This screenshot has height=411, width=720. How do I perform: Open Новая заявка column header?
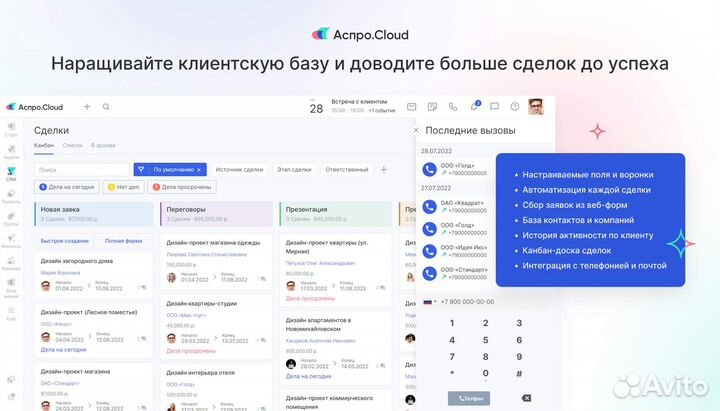point(94,214)
